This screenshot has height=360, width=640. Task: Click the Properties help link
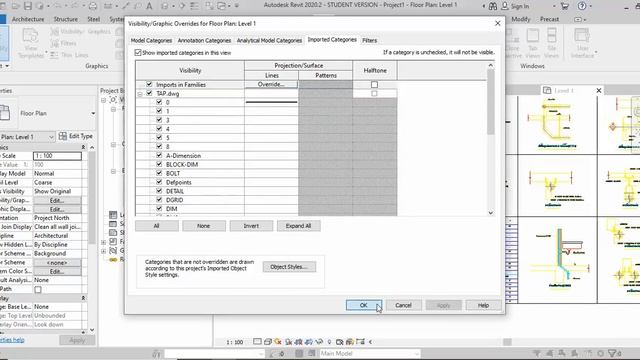pos(12,340)
